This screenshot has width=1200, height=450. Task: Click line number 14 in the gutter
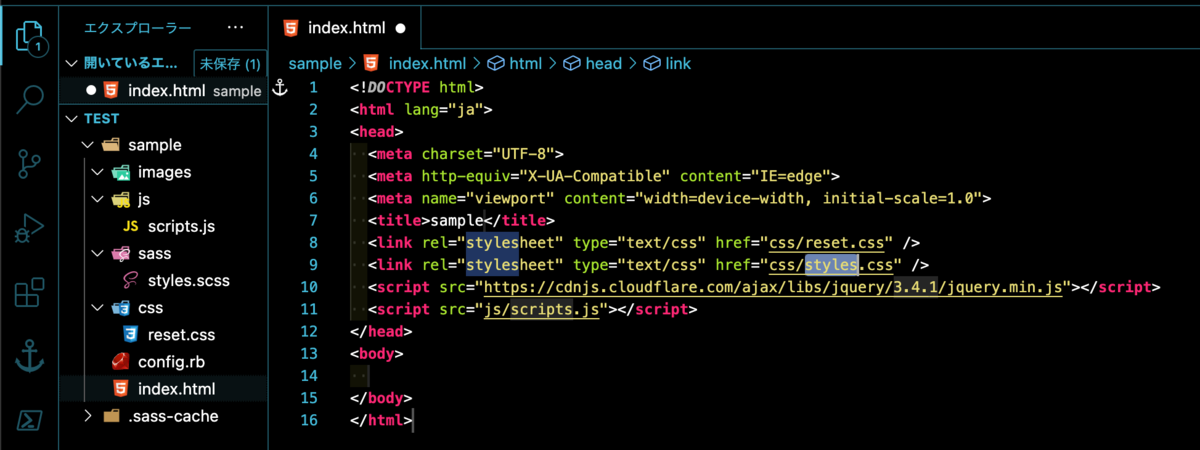click(x=308, y=376)
